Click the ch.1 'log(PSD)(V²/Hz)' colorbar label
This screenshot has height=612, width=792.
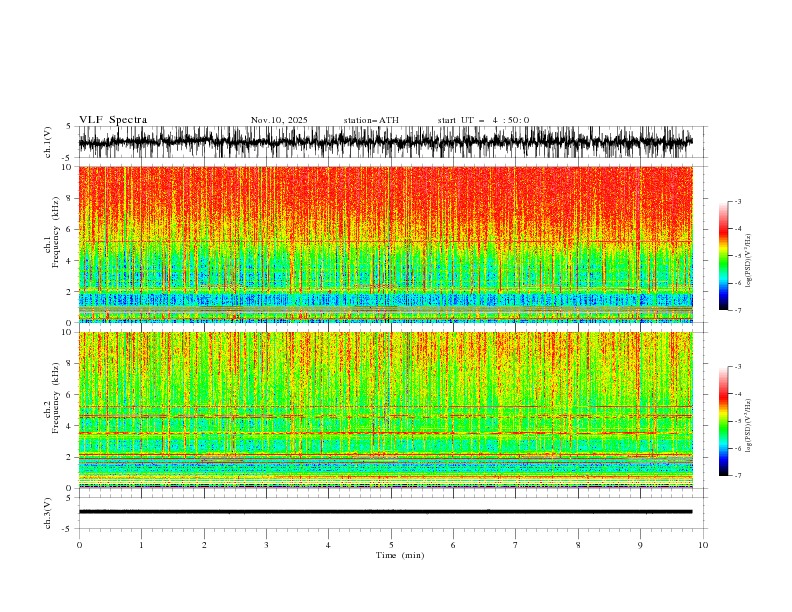749,261
